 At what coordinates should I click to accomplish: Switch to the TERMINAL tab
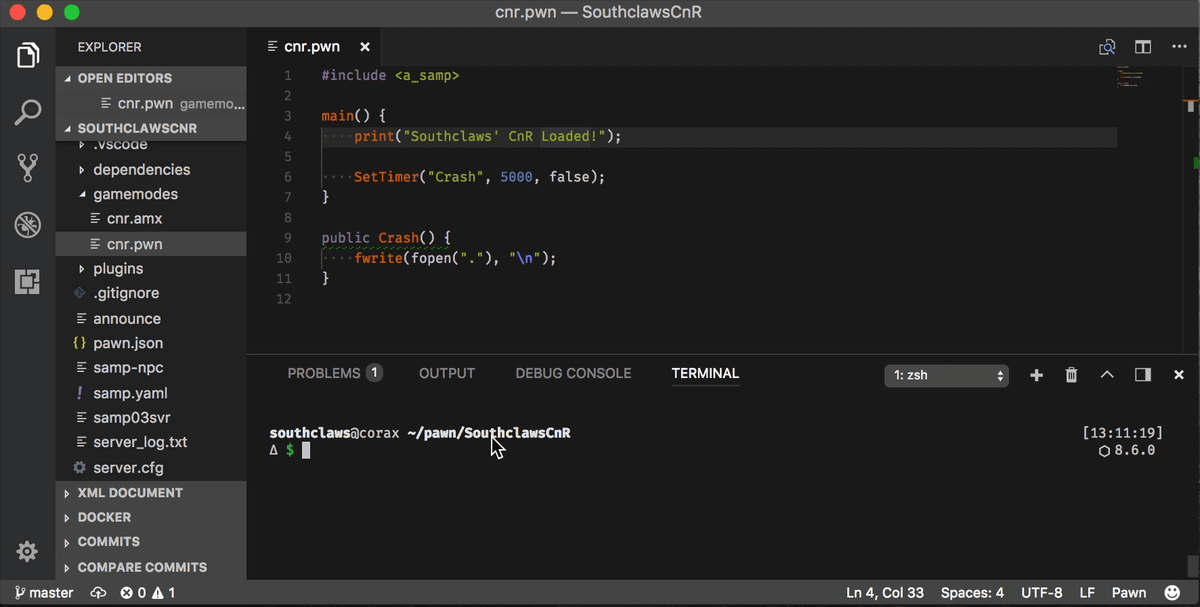[705, 373]
